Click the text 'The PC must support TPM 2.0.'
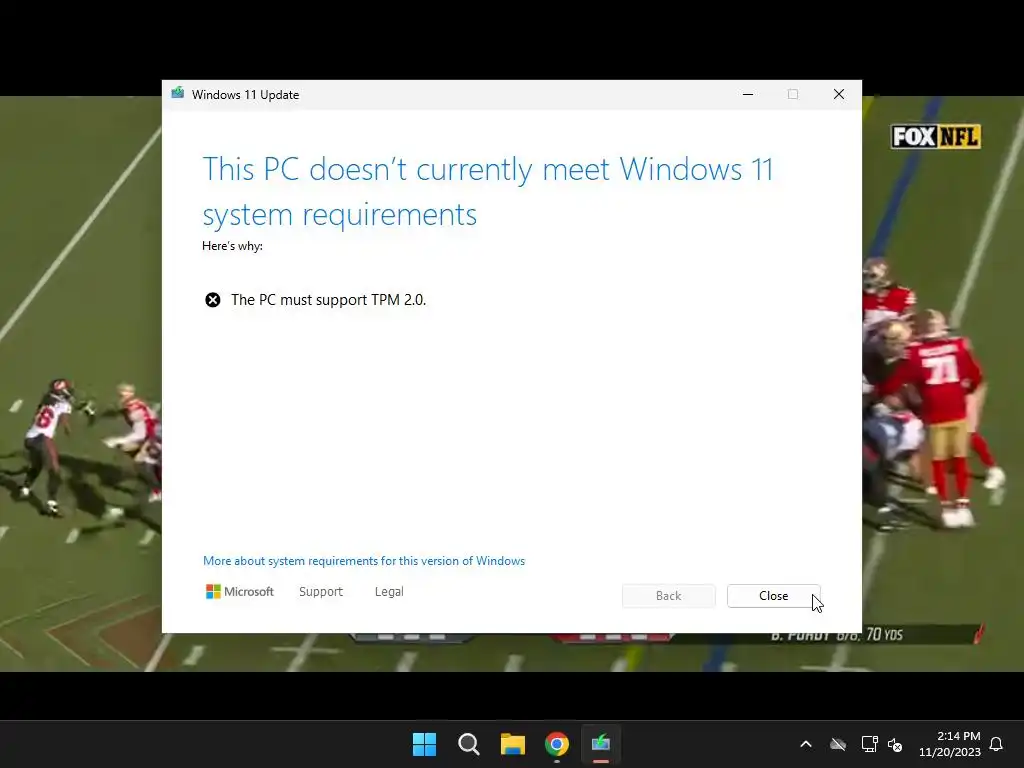 tap(328, 300)
